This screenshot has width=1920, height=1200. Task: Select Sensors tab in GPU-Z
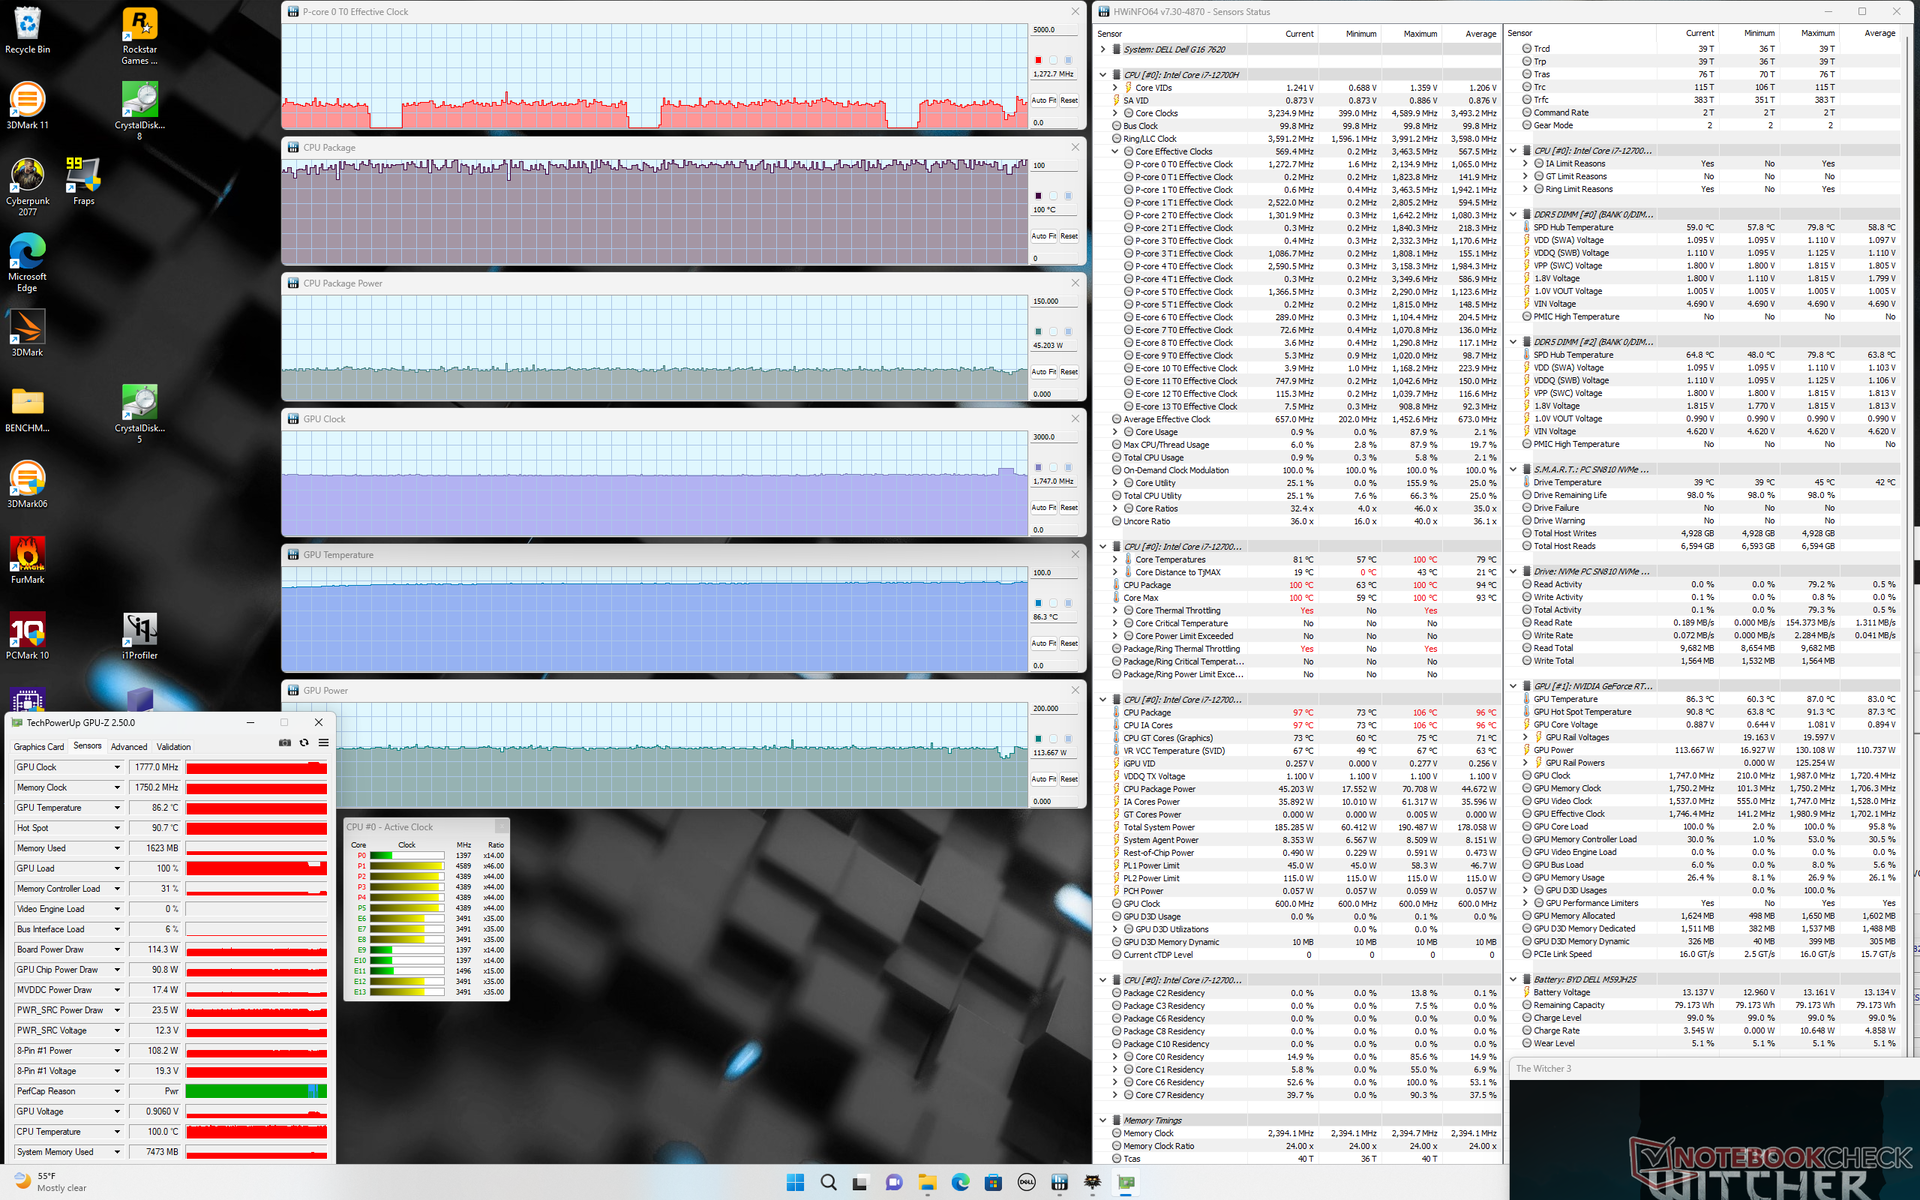point(87,746)
